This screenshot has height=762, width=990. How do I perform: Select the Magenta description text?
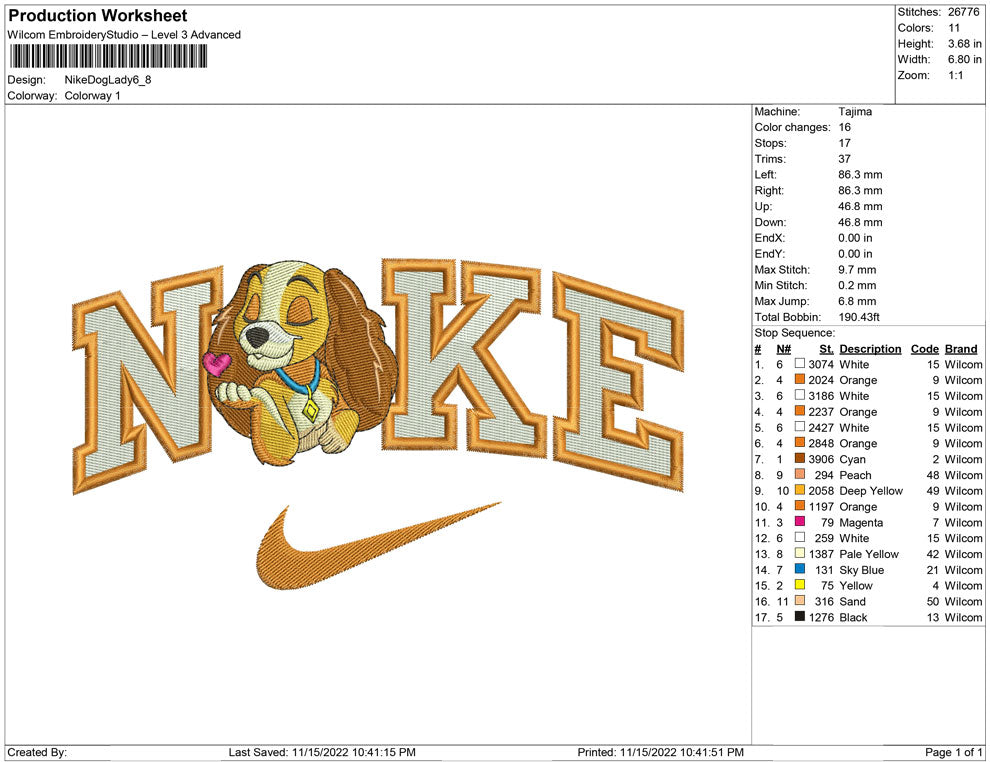pyautogui.click(x=861, y=523)
